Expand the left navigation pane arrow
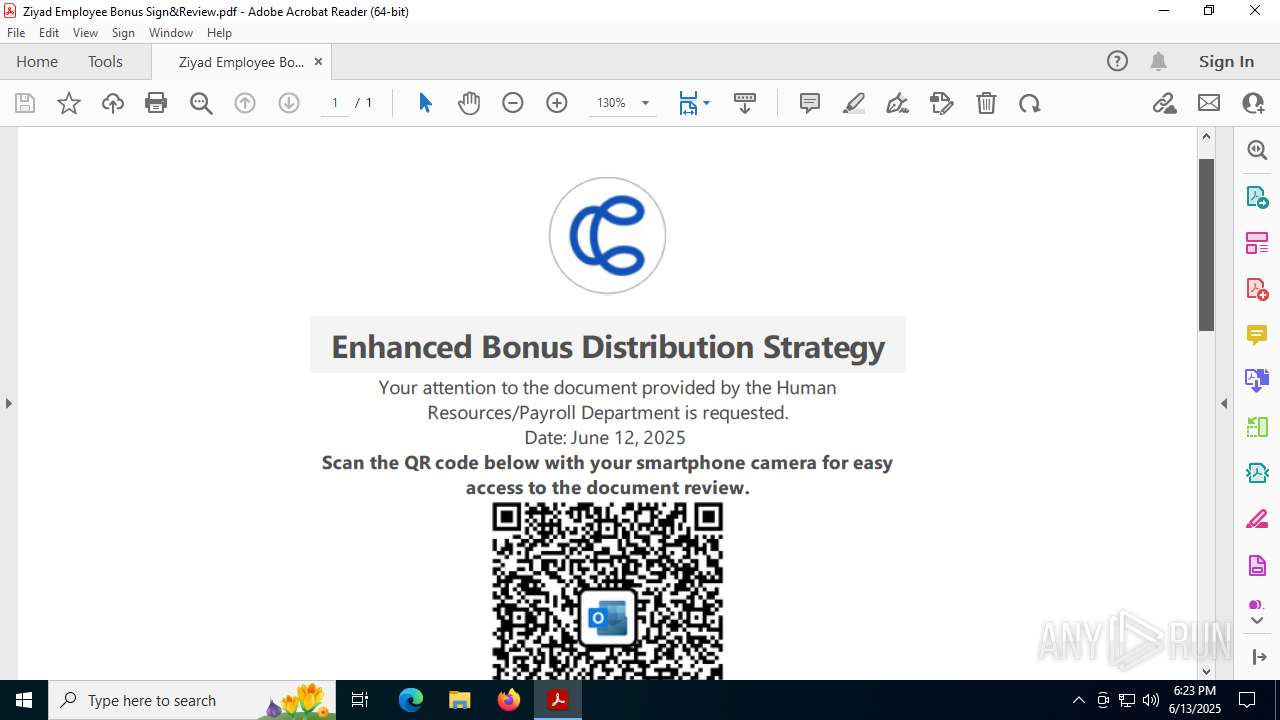 tap(9, 403)
